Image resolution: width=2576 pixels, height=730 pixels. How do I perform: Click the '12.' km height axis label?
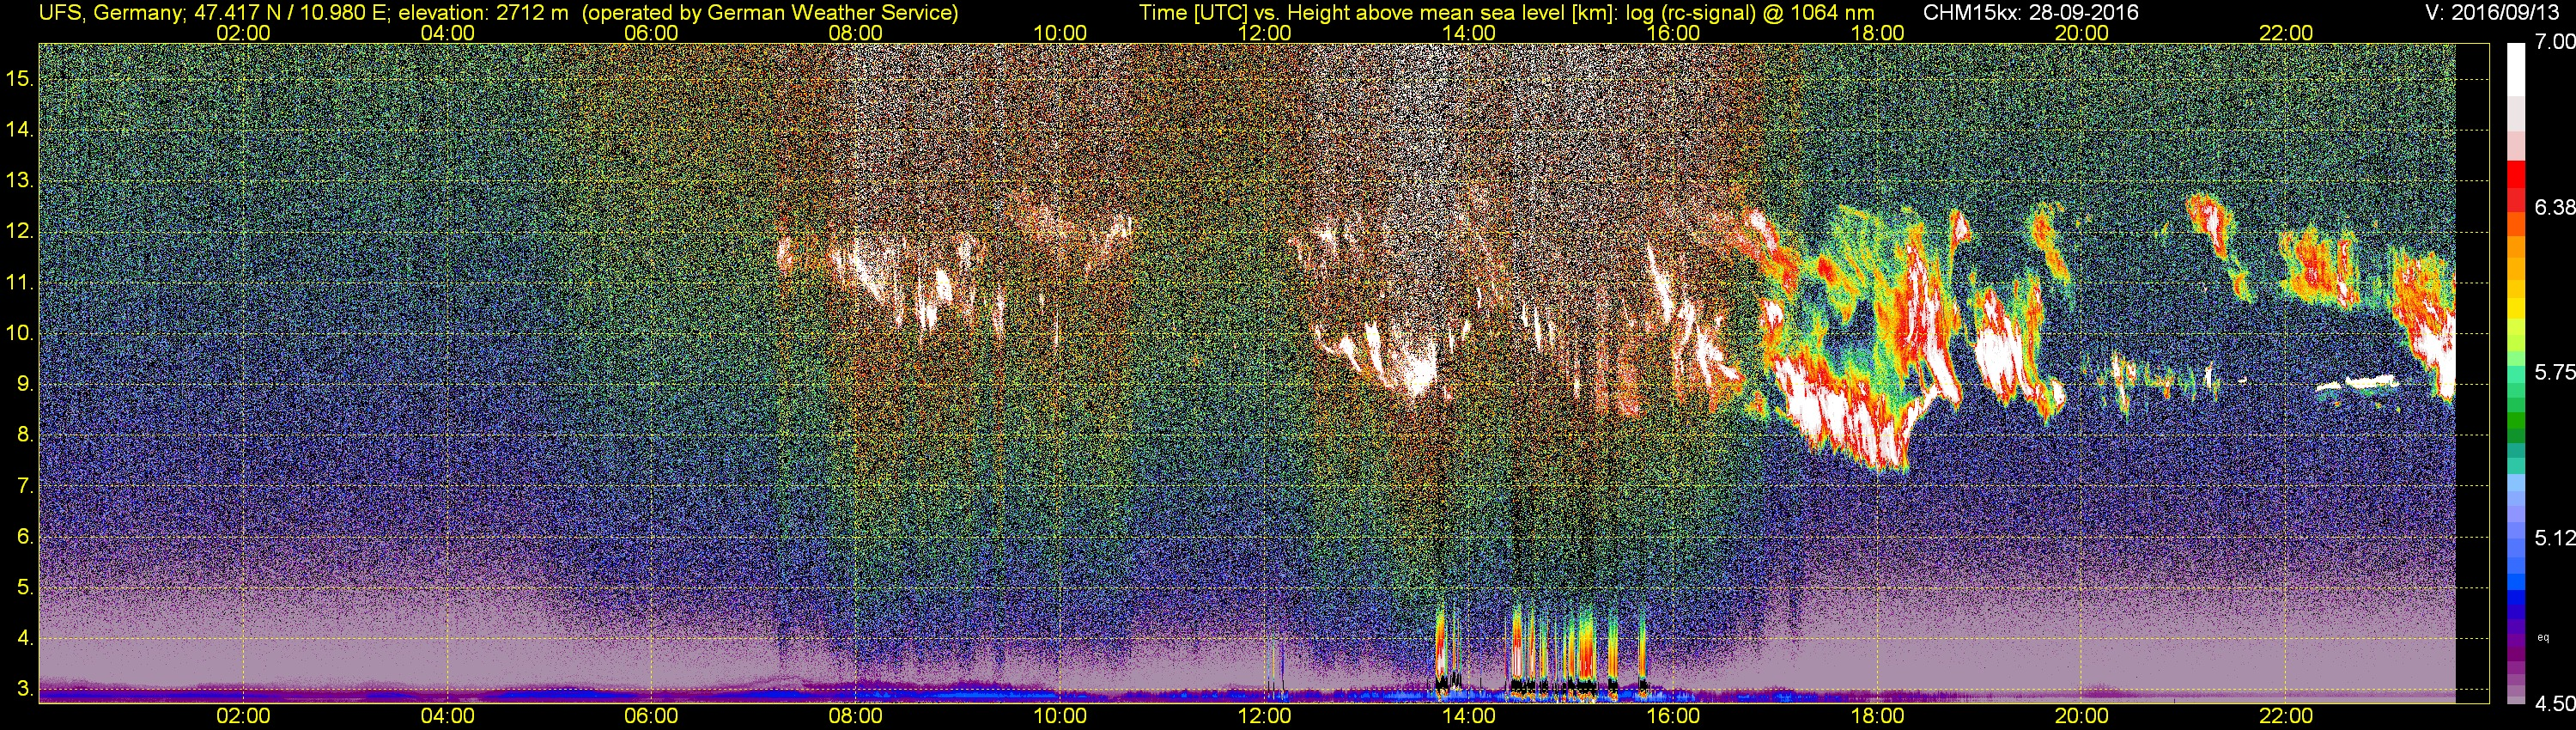click(20, 232)
